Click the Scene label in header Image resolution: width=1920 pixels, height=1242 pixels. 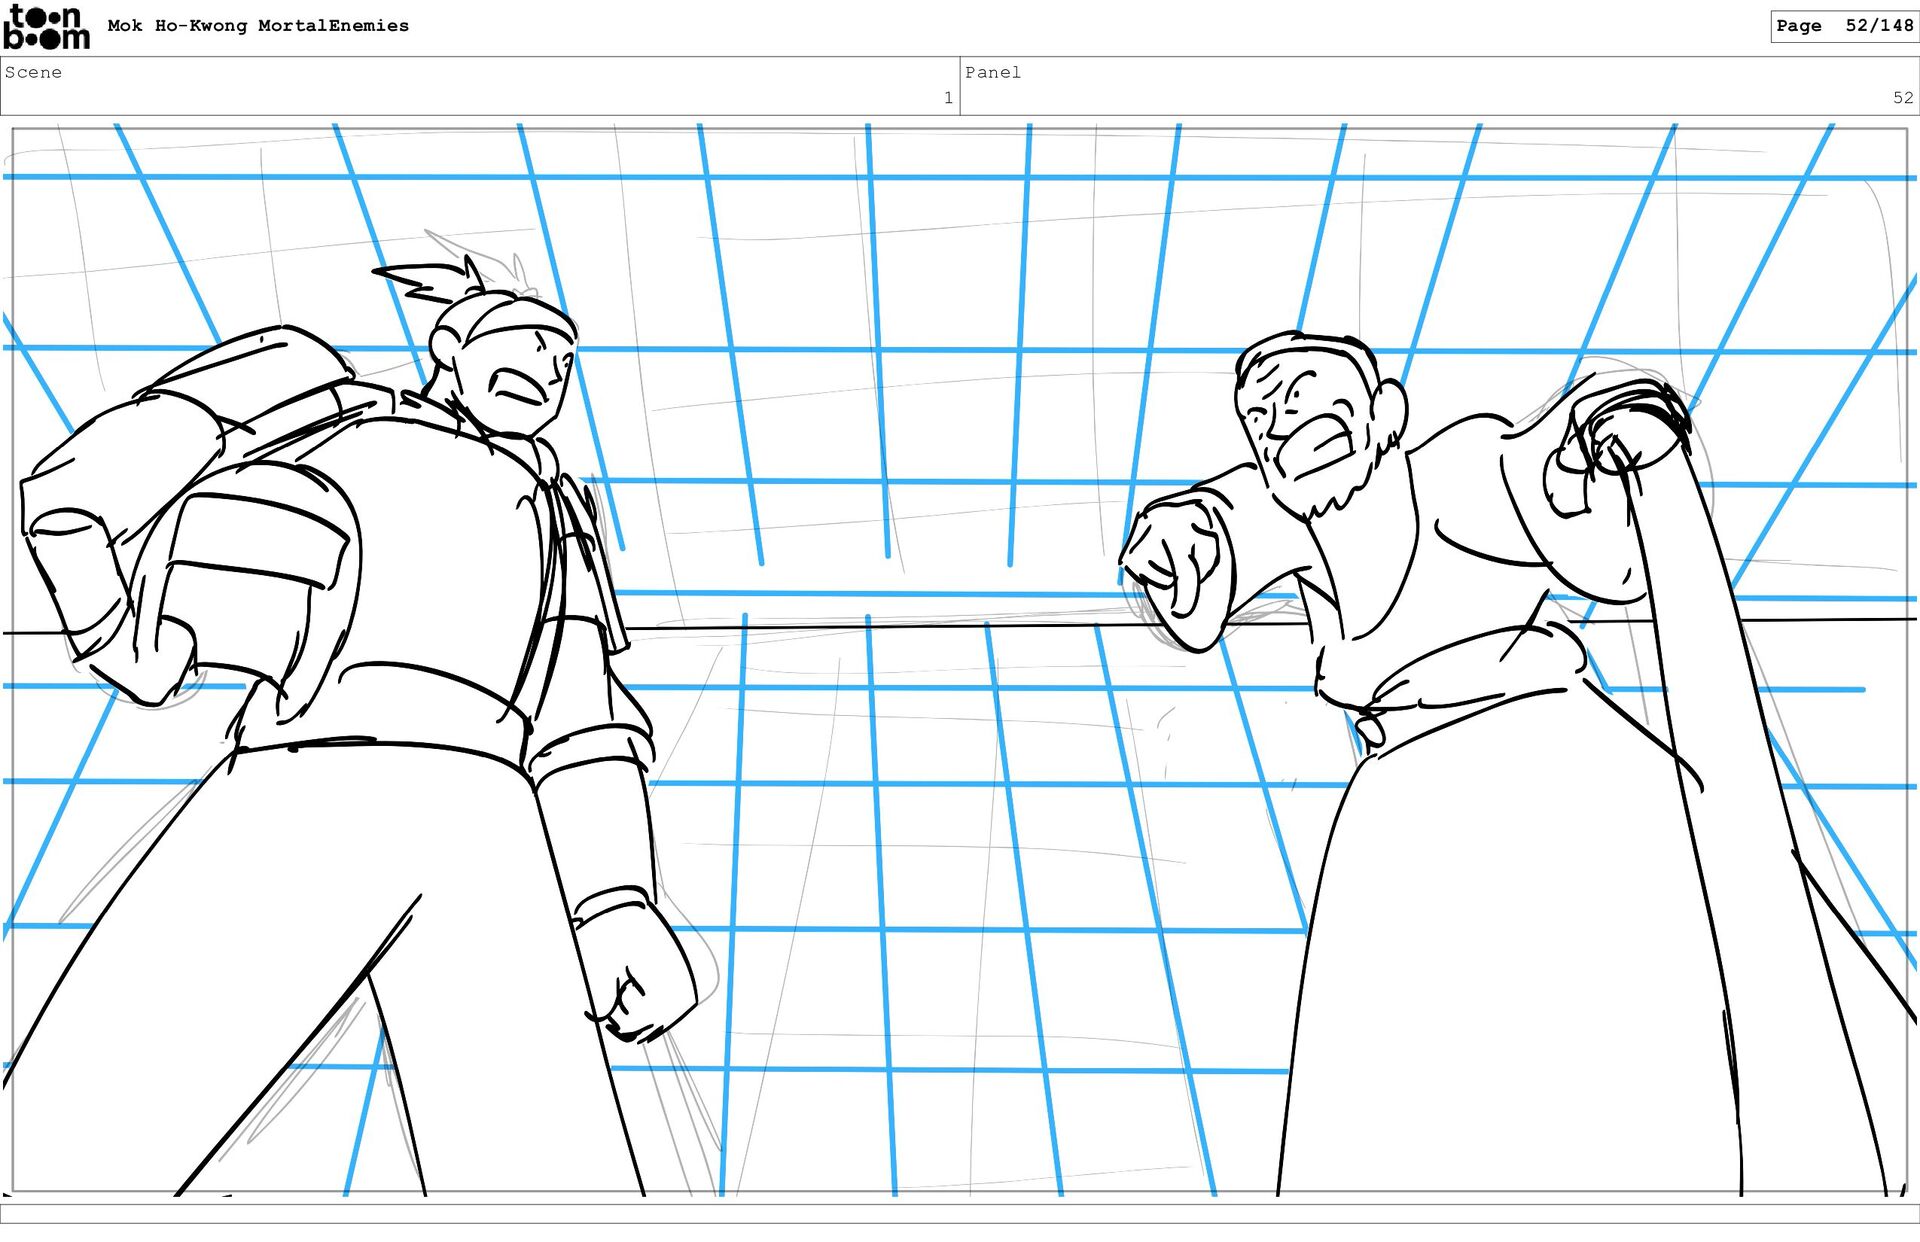coord(33,72)
